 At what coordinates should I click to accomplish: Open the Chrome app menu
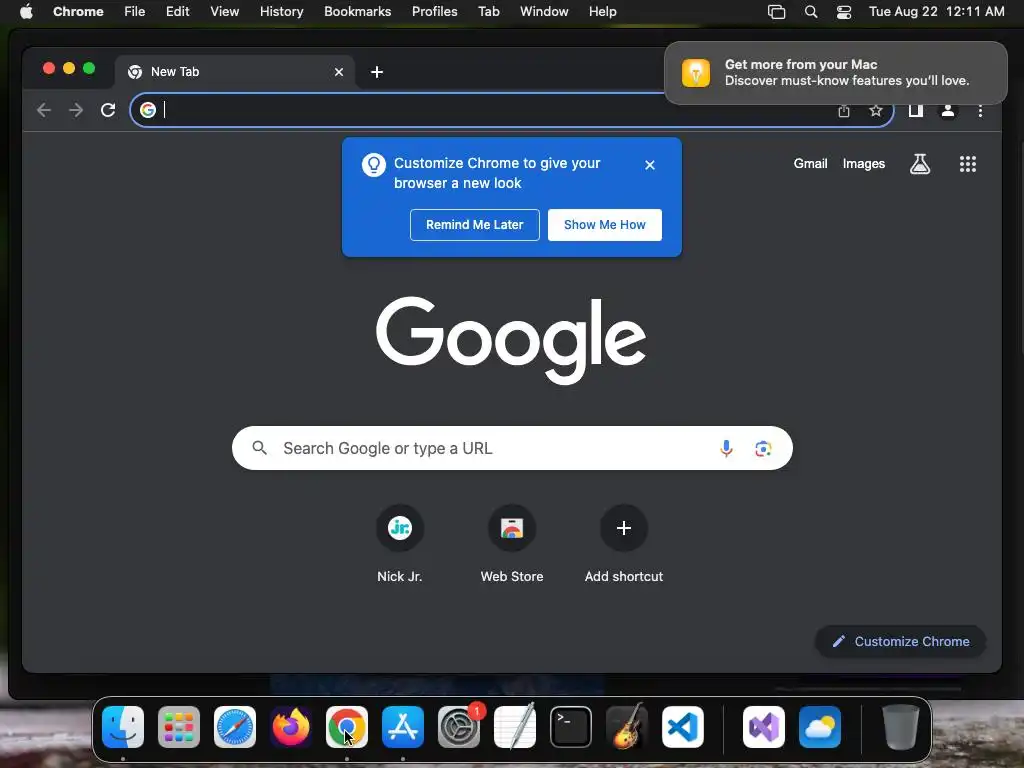pyautogui.click(x=78, y=12)
